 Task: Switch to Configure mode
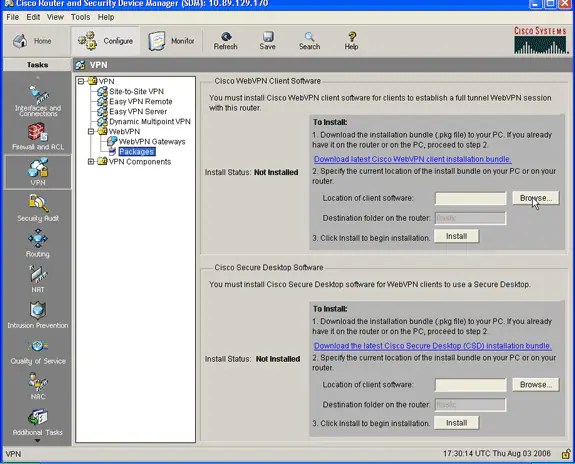(106, 41)
